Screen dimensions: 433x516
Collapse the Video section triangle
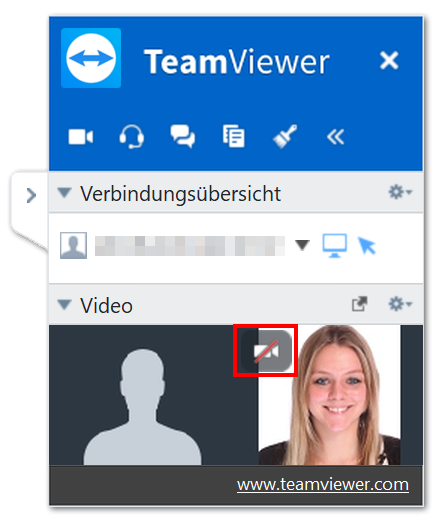click(x=64, y=304)
